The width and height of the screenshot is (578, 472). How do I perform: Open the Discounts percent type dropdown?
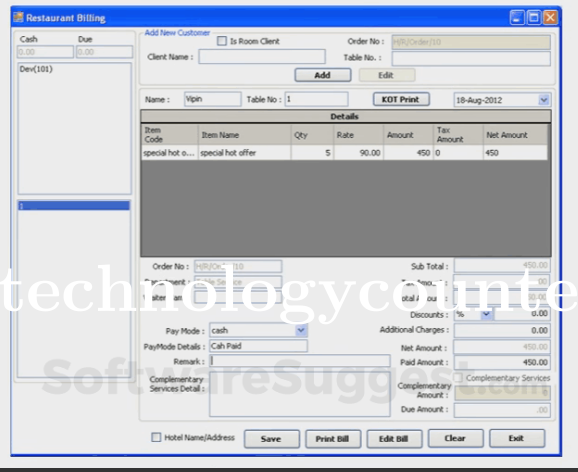click(487, 314)
